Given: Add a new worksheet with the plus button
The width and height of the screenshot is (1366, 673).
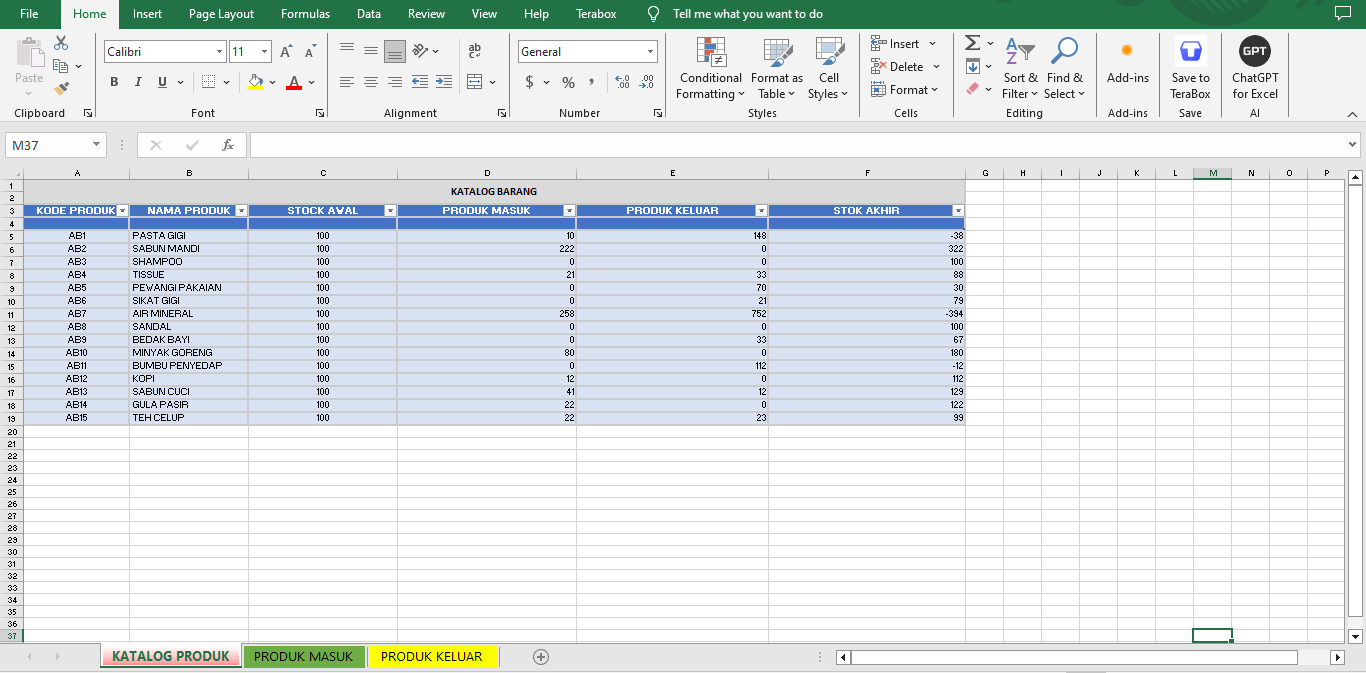Looking at the screenshot, I should [539, 657].
